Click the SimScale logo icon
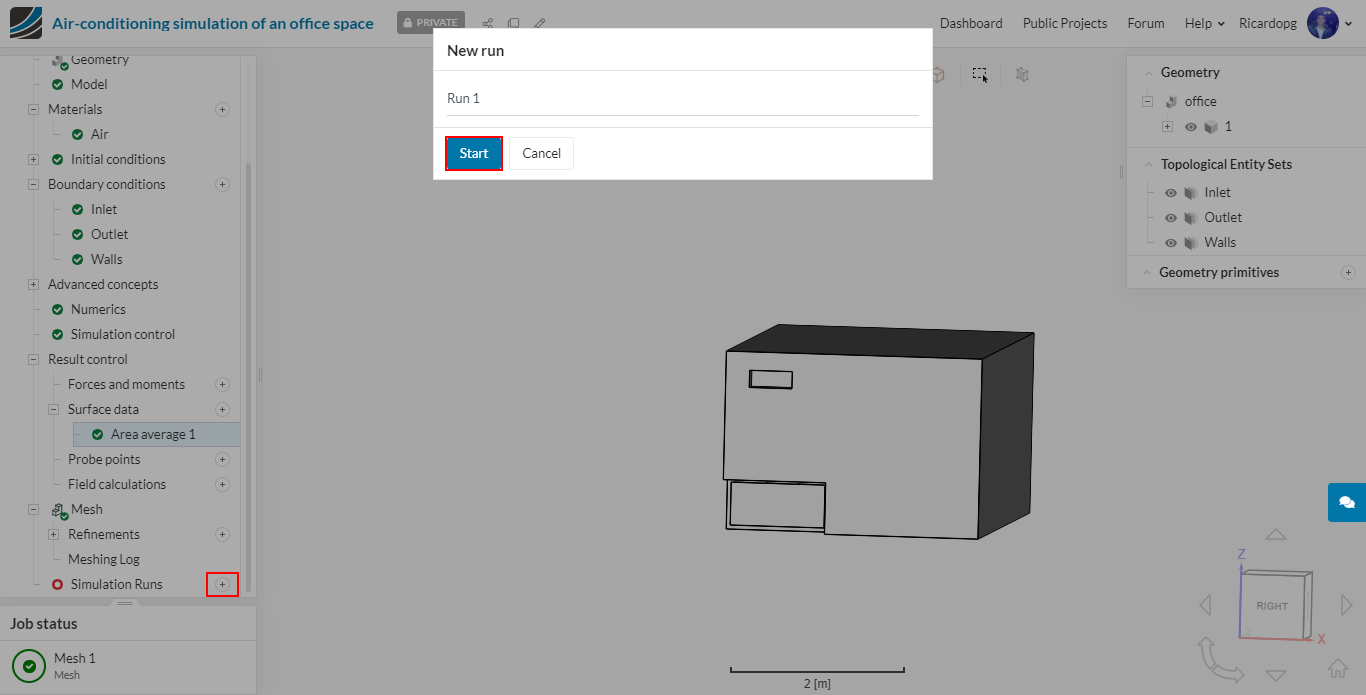 [x=26, y=23]
